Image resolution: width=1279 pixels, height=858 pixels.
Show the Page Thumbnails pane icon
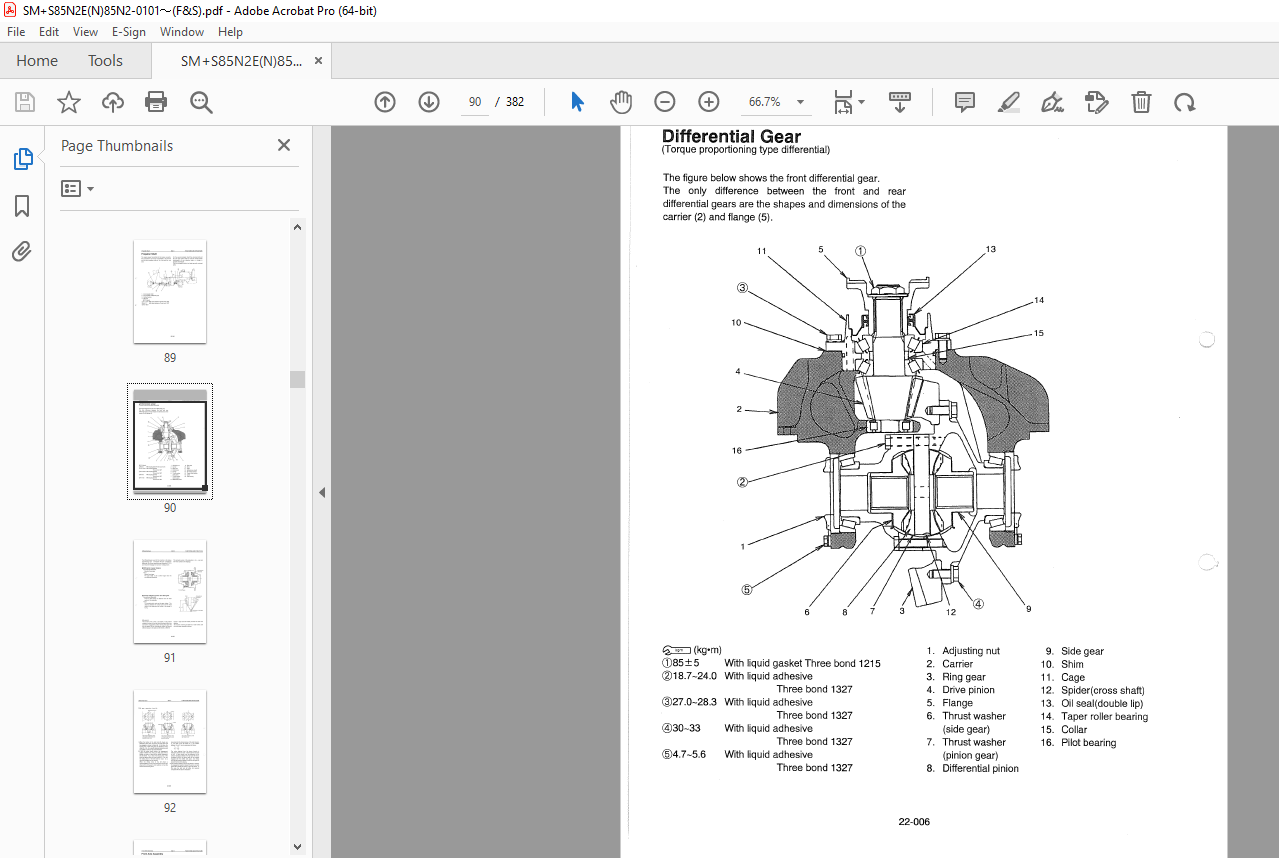pyautogui.click(x=22, y=159)
